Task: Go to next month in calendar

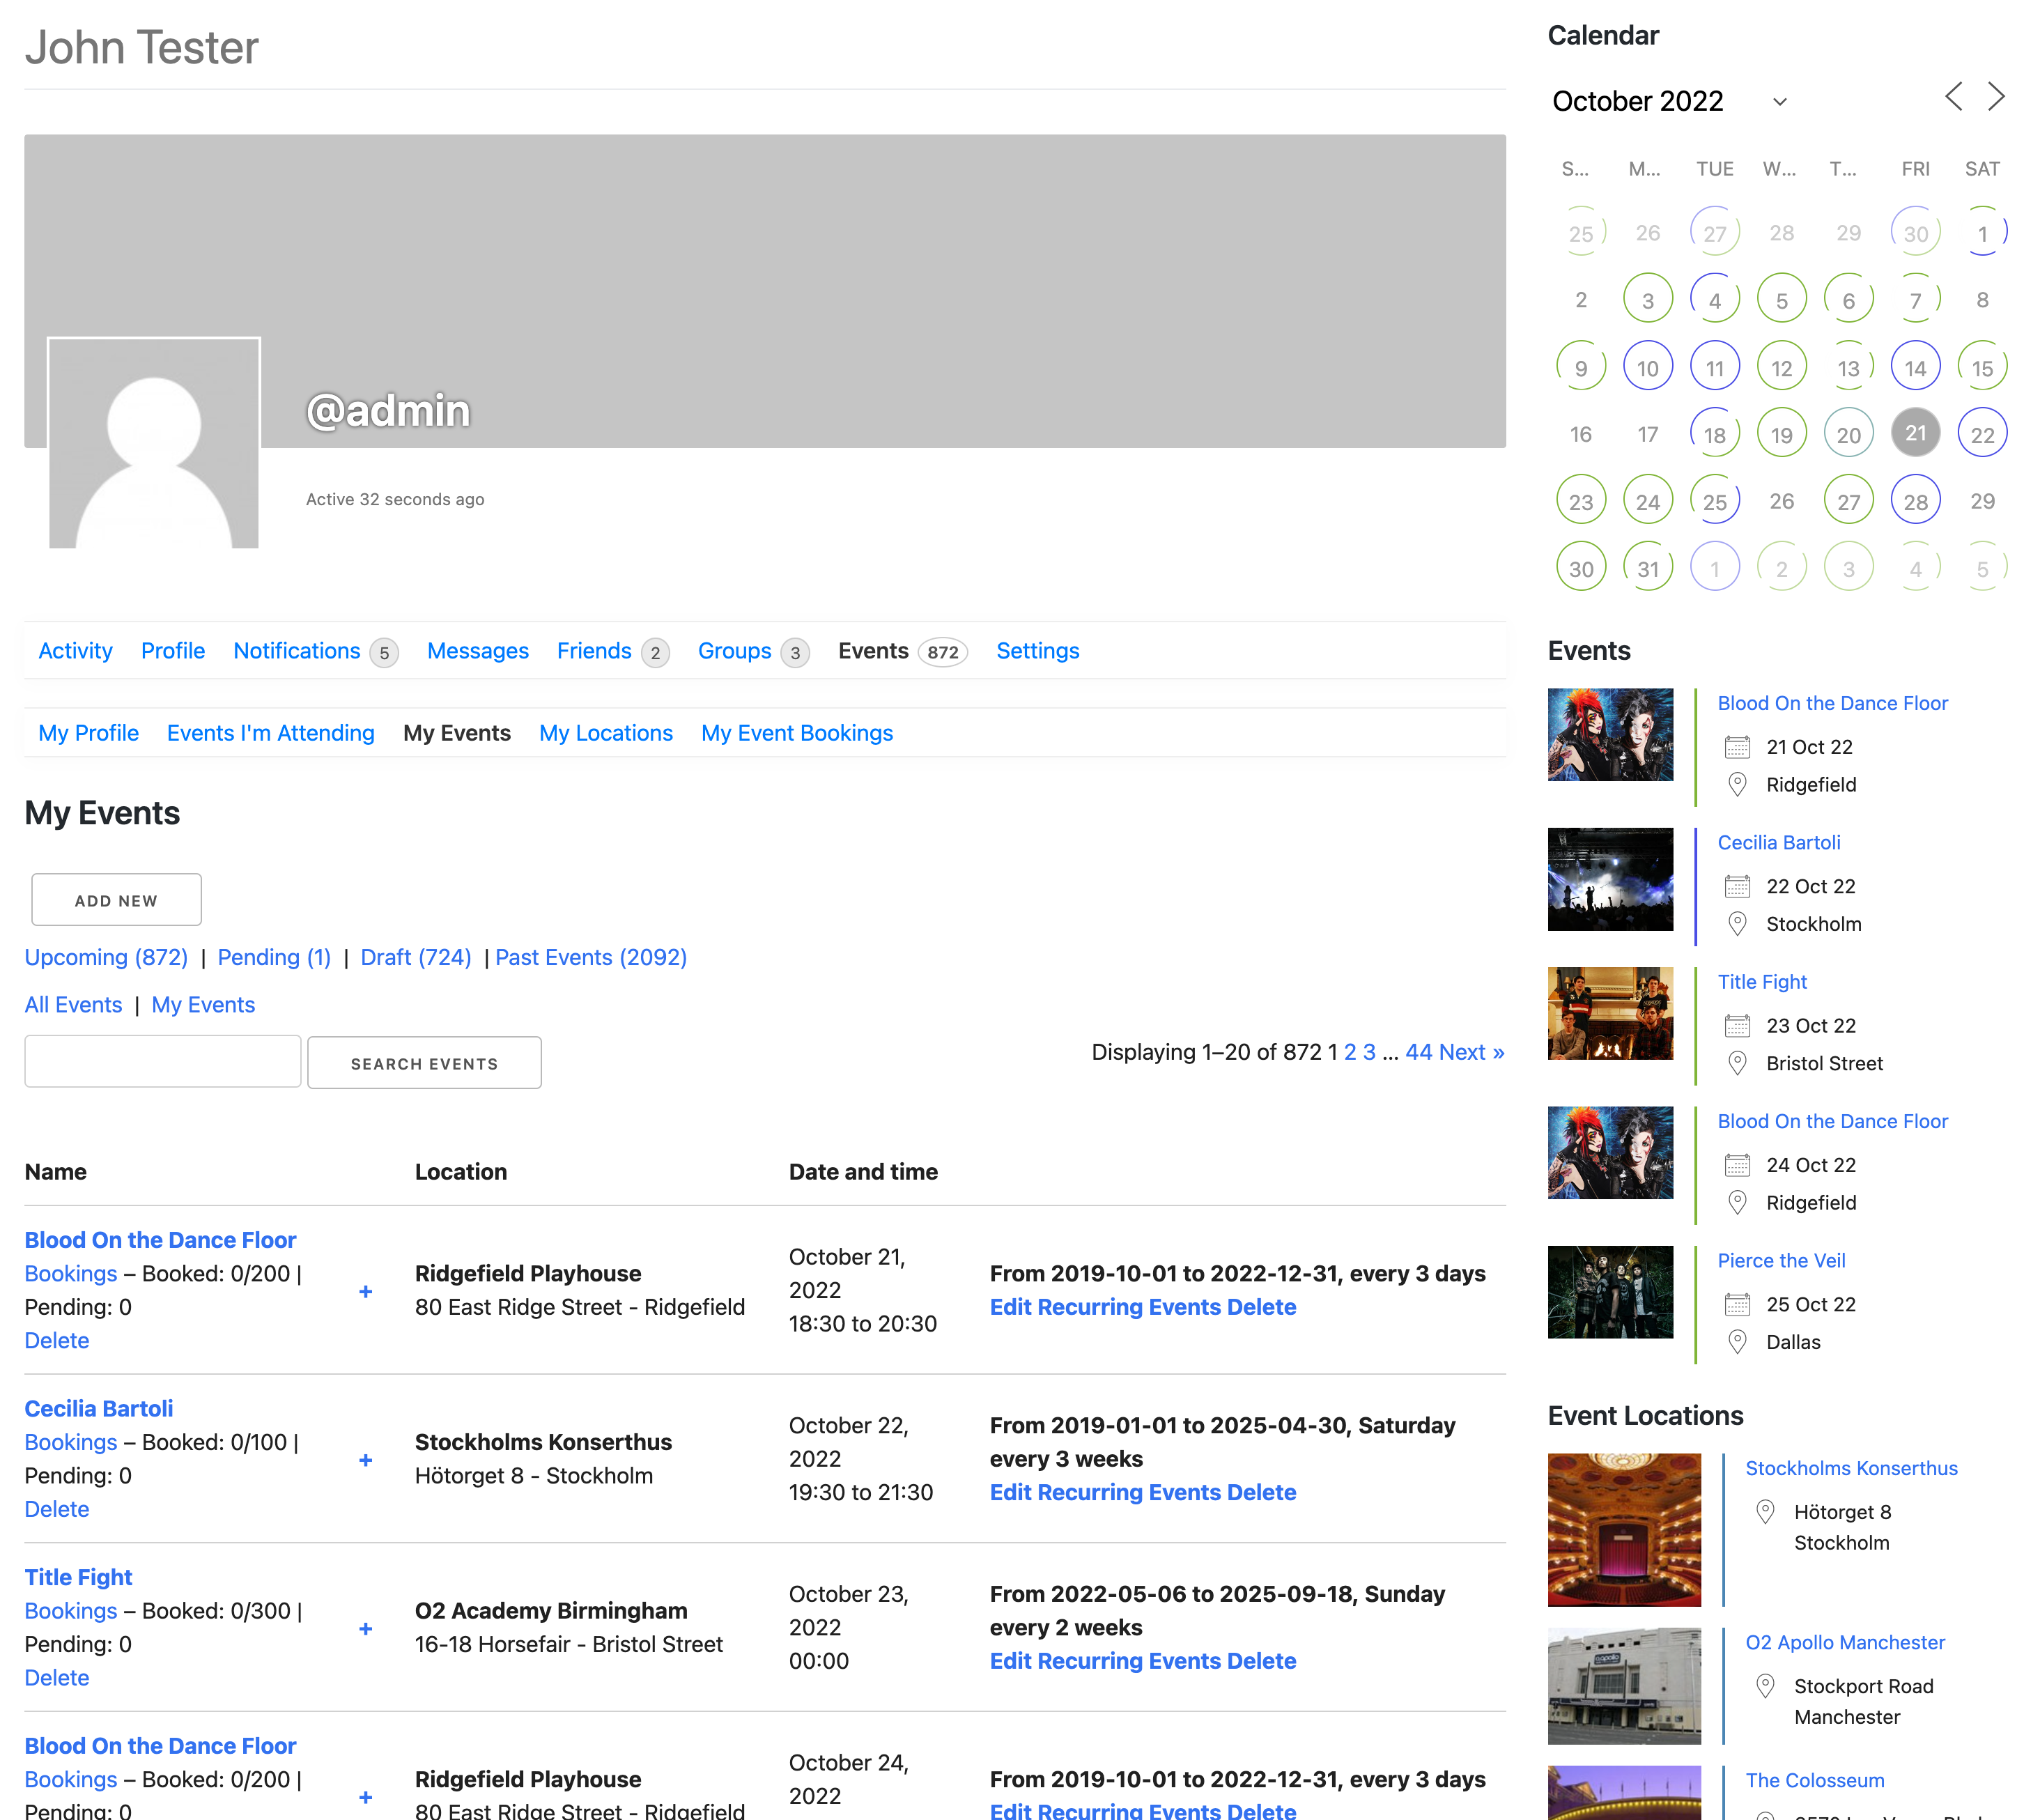Action: [1996, 97]
